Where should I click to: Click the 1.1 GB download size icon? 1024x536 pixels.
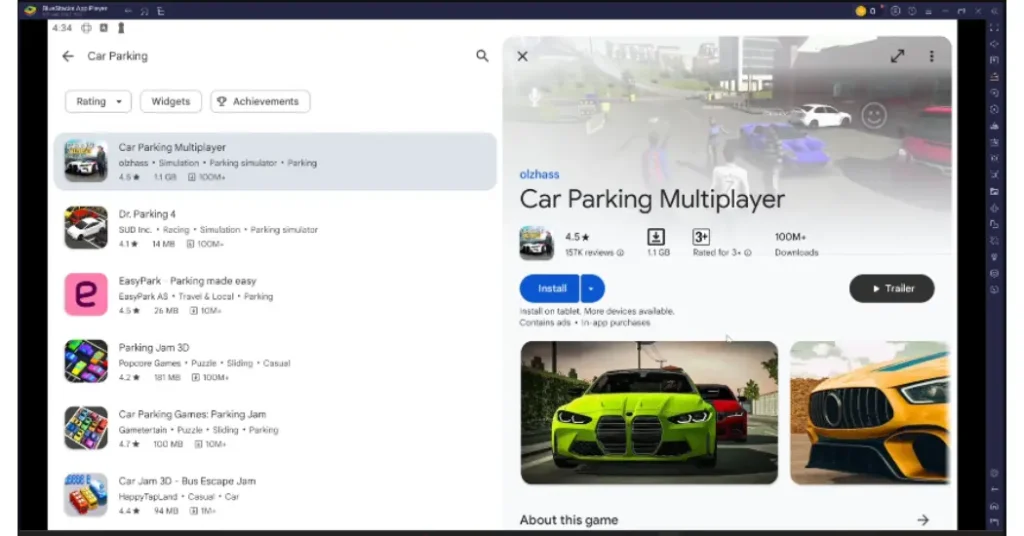[656, 236]
